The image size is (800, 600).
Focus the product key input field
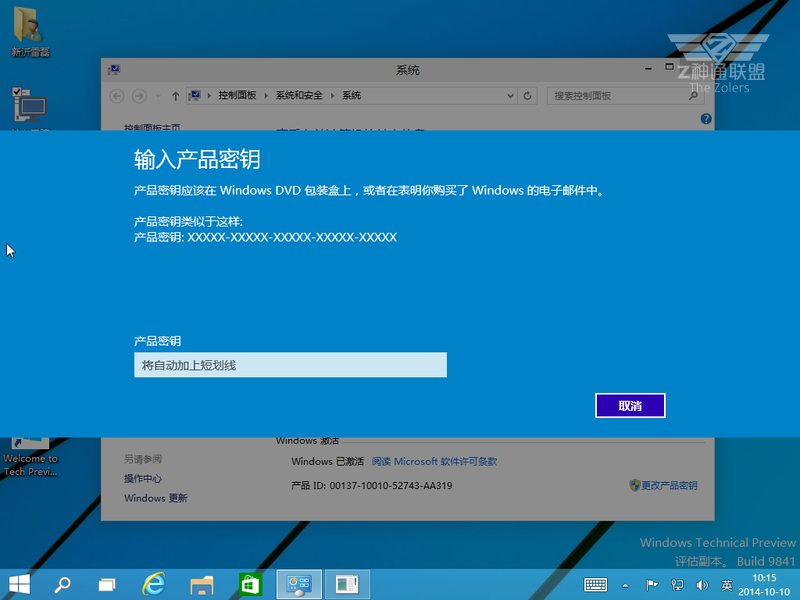290,365
